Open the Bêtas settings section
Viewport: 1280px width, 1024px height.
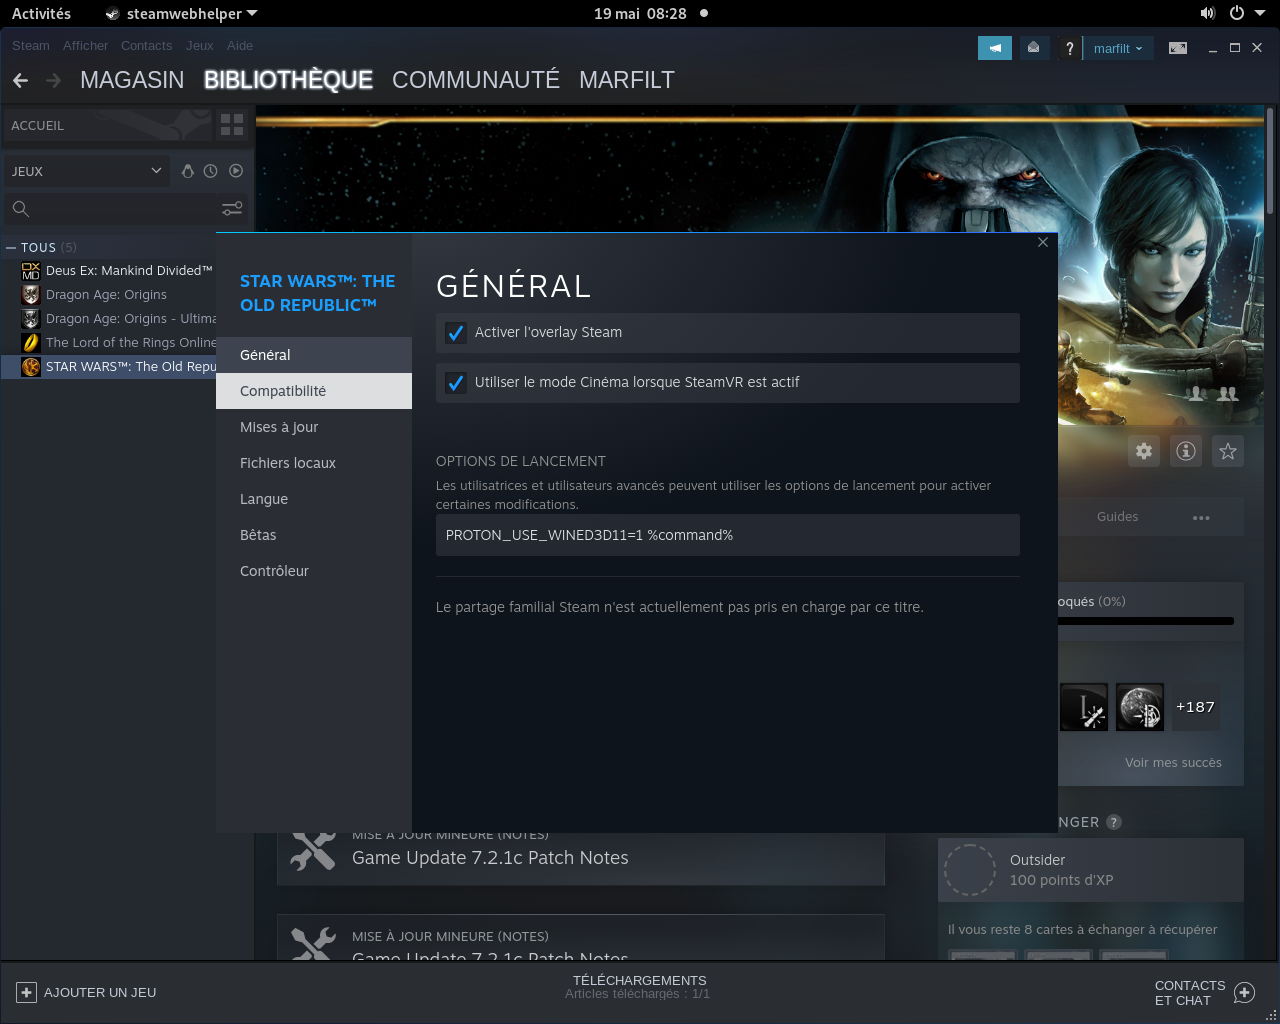click(314, 535)
